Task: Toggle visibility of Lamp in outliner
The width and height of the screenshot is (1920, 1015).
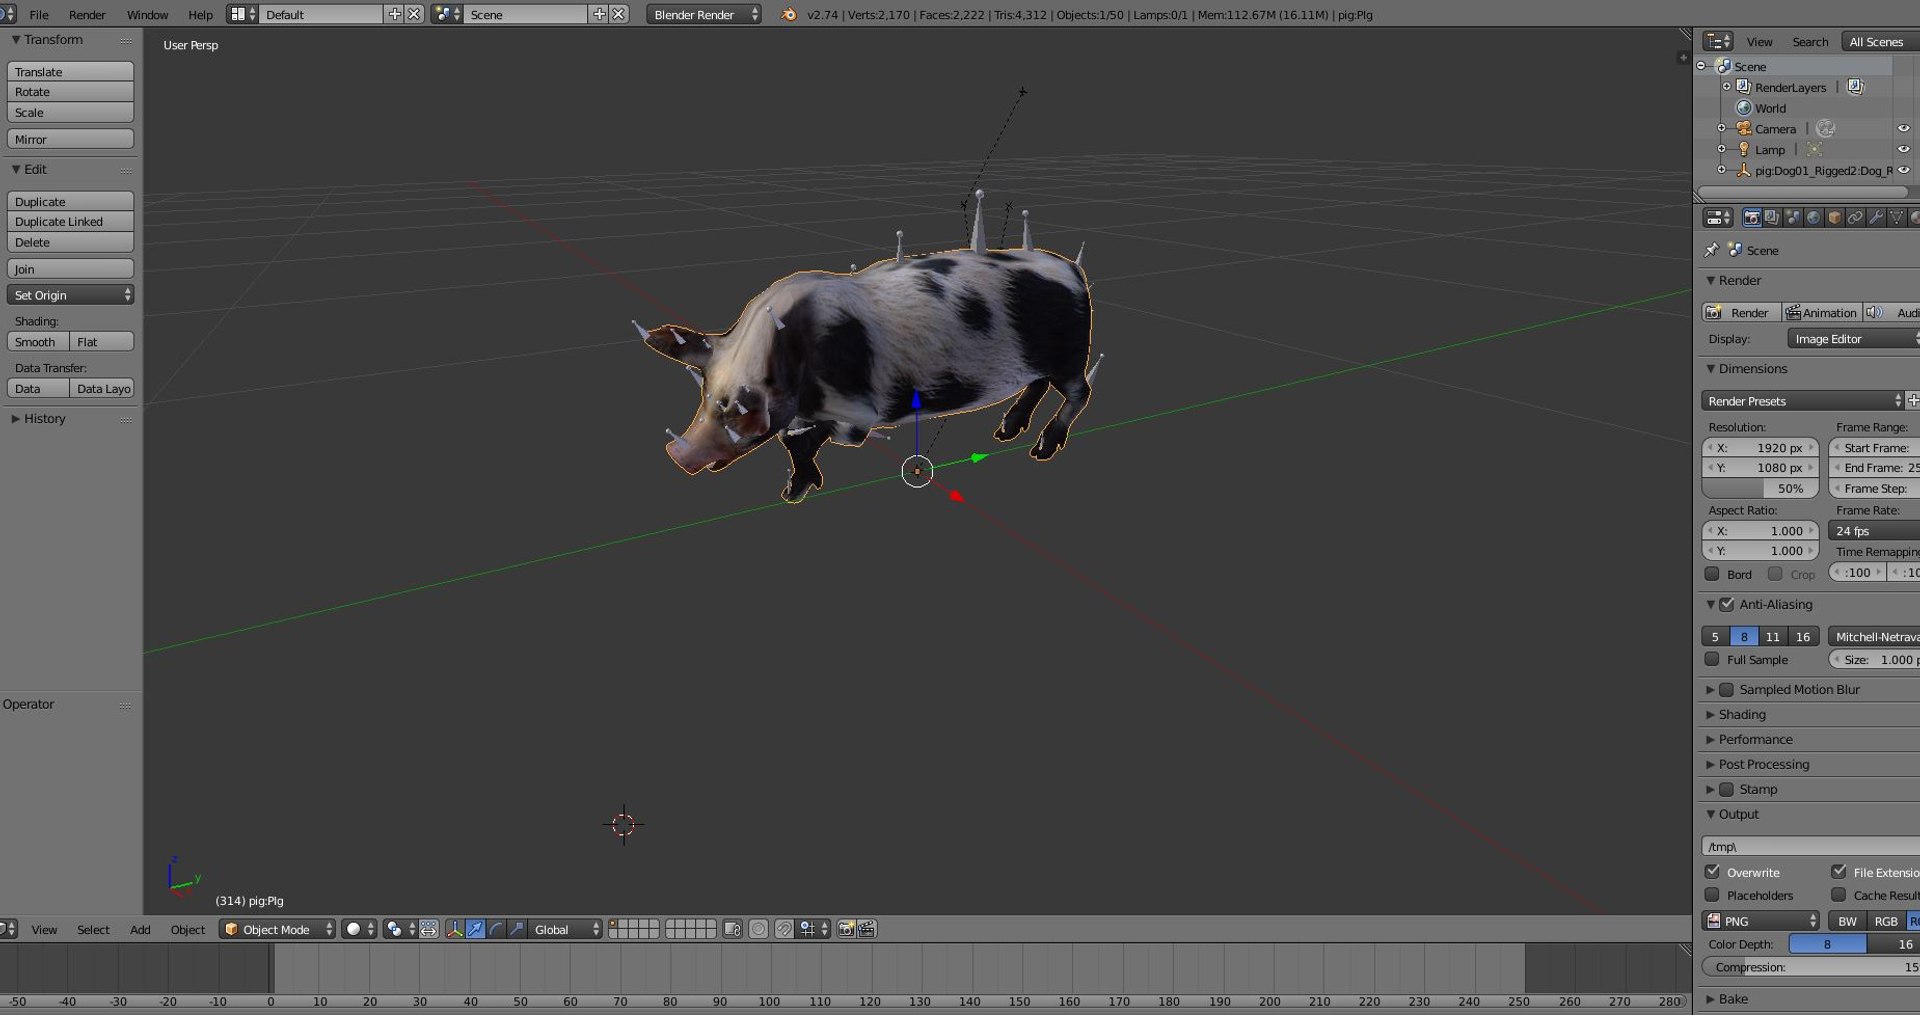Action: tap(1904, 149)
